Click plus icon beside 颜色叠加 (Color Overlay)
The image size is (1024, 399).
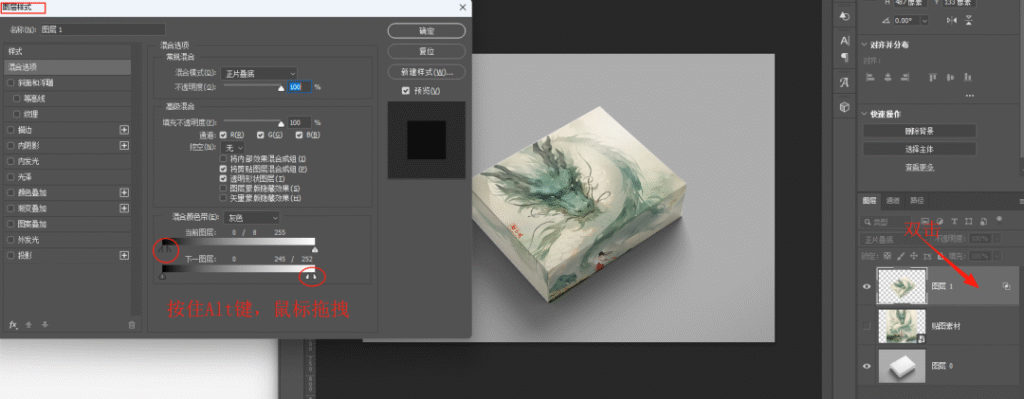click(124, 193)
